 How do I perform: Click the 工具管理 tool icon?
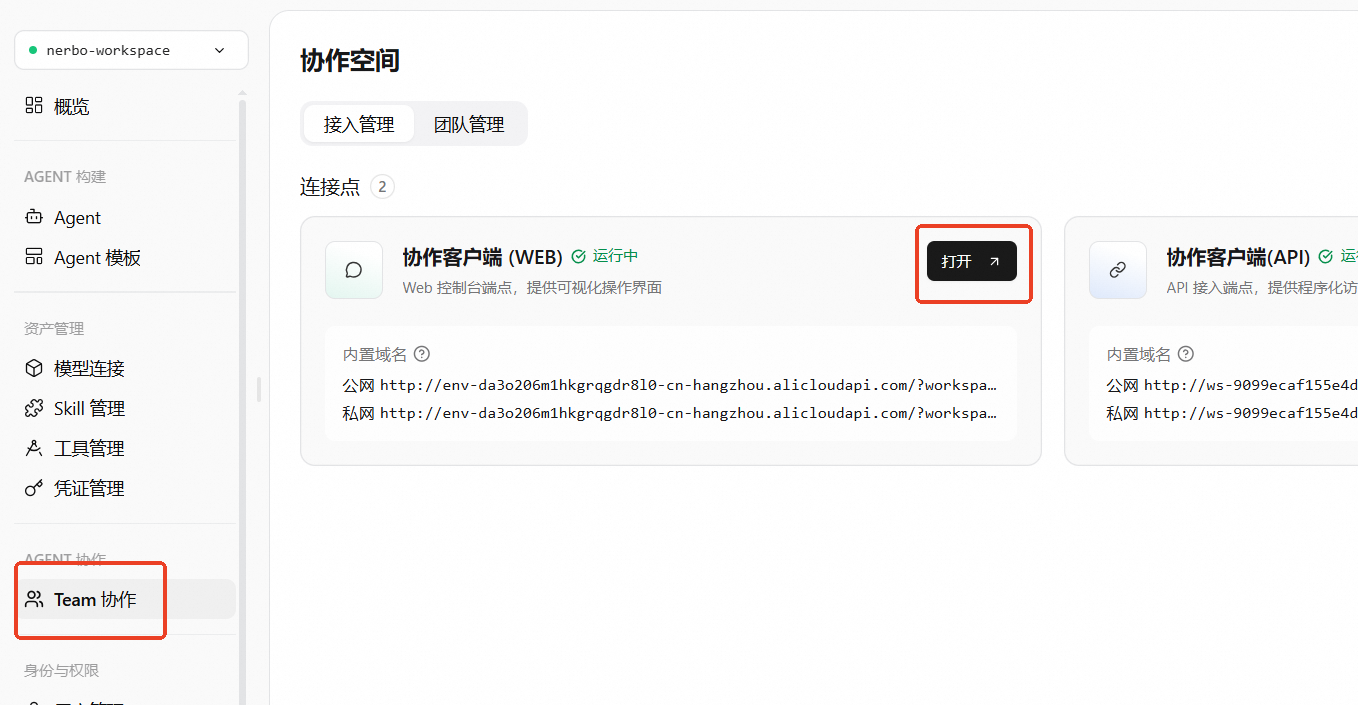(x=34, y=447)
